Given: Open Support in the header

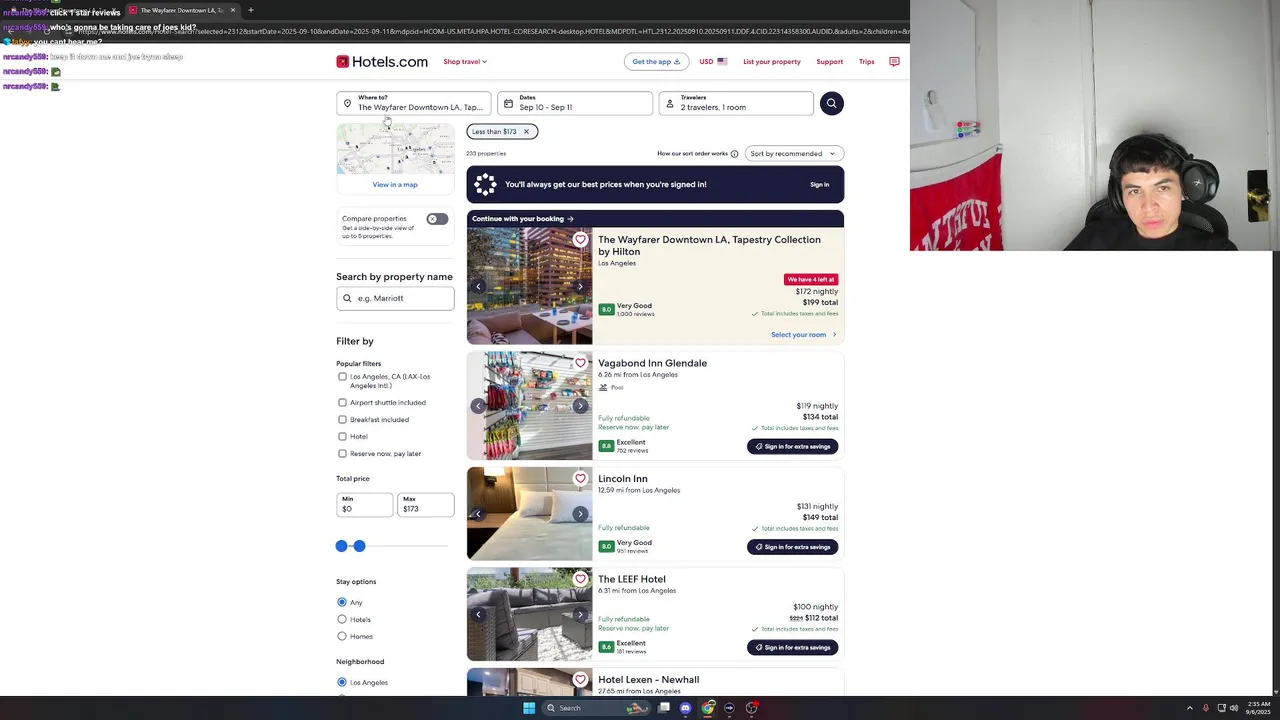Looking at the screenshot, I should tap(829, 62).
